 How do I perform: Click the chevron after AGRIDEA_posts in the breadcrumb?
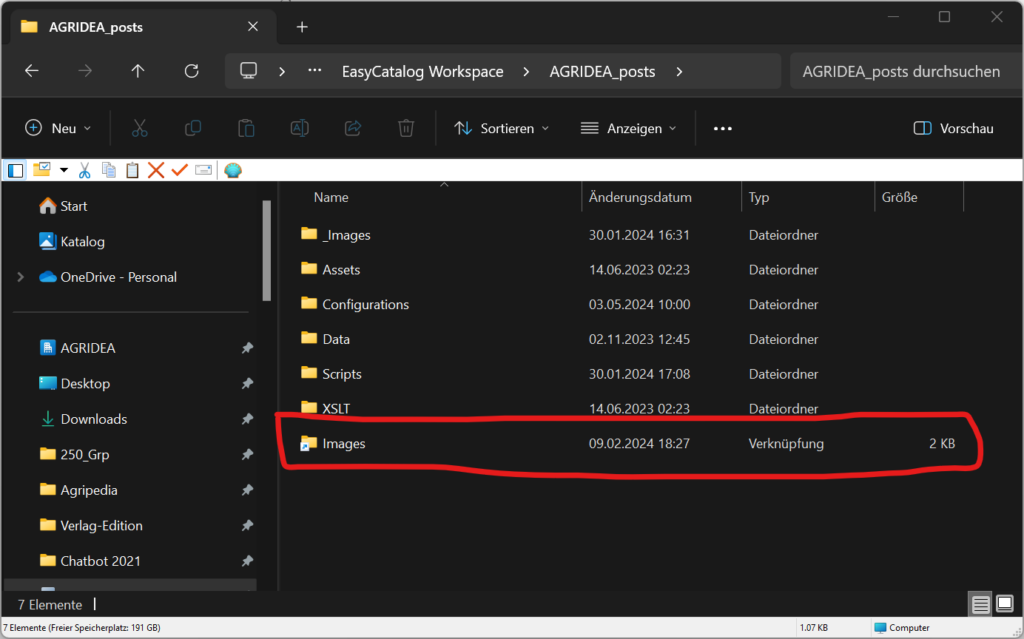679,71
